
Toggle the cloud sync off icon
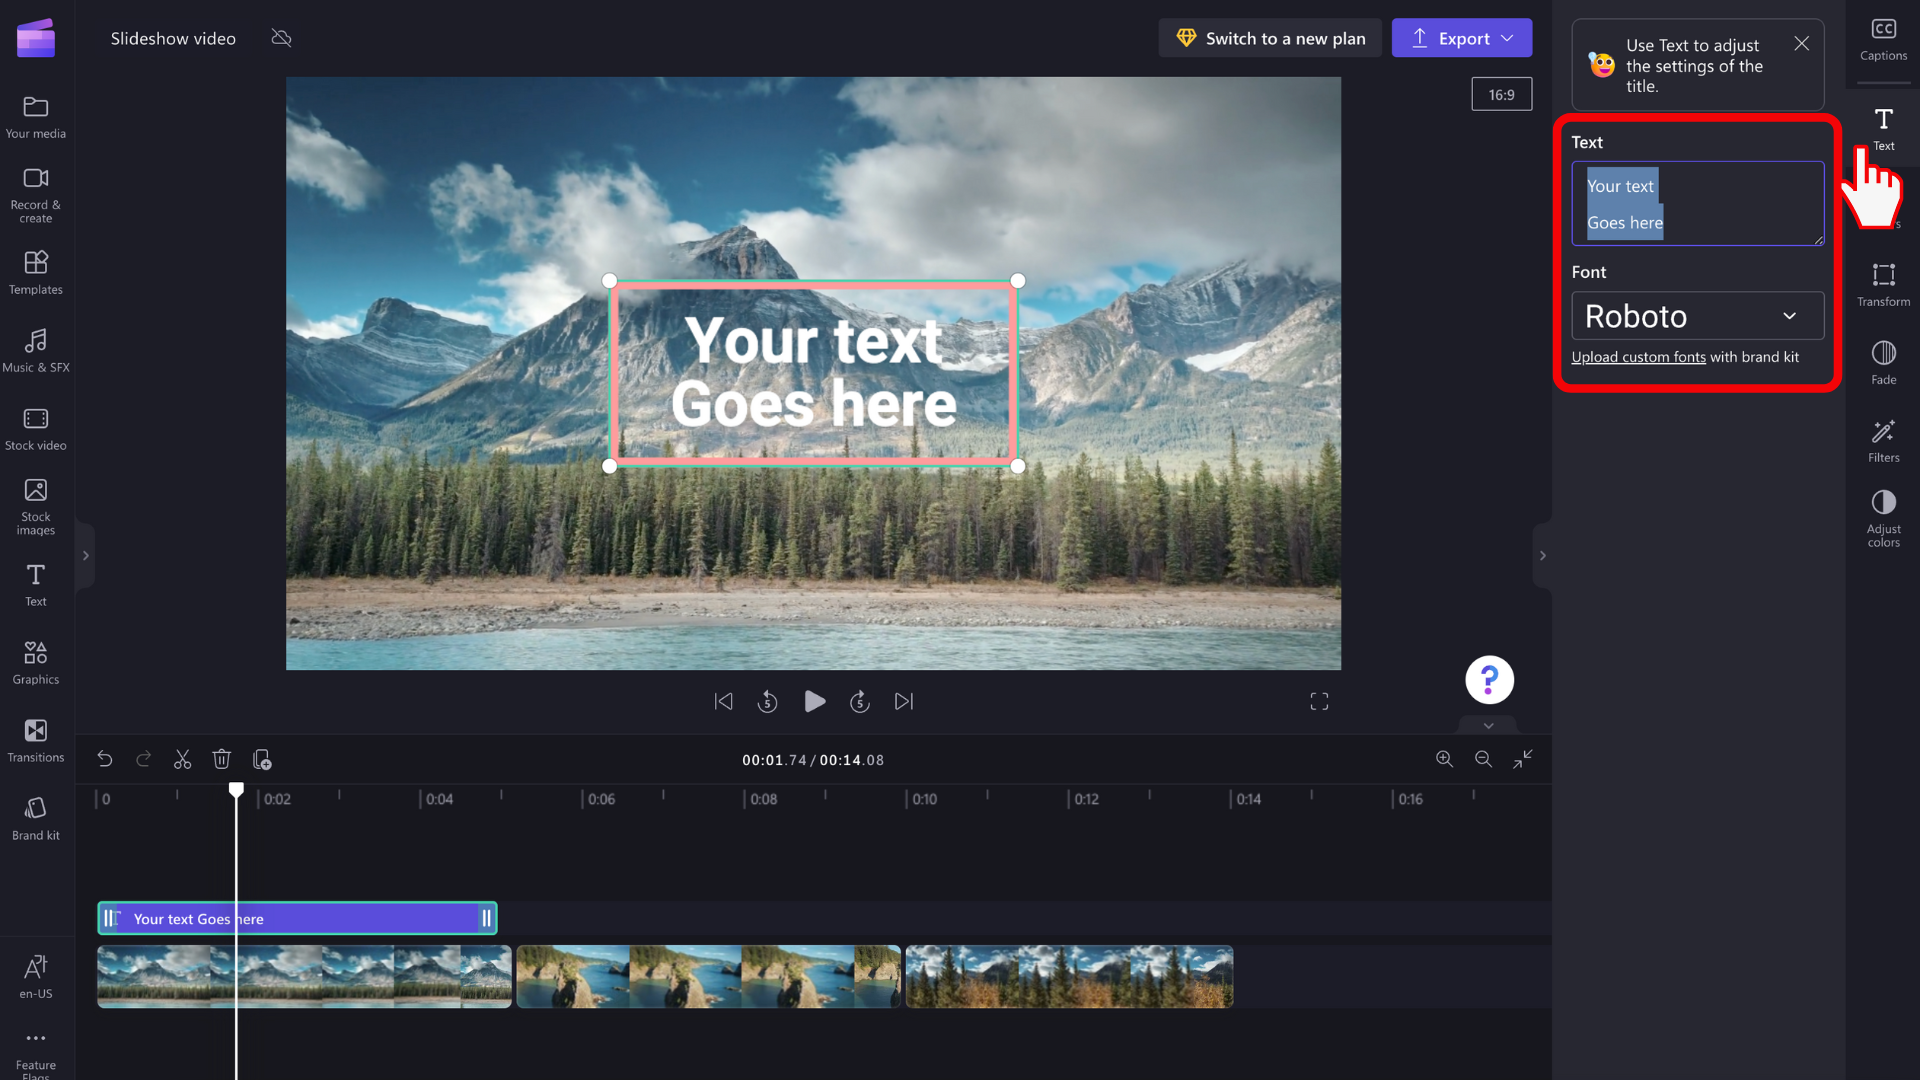coord(282,38)
